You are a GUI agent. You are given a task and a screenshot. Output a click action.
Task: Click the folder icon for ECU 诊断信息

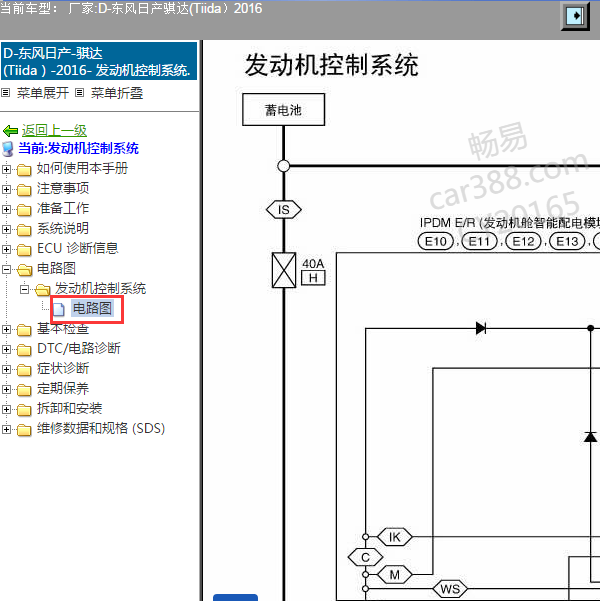(24, 250)
